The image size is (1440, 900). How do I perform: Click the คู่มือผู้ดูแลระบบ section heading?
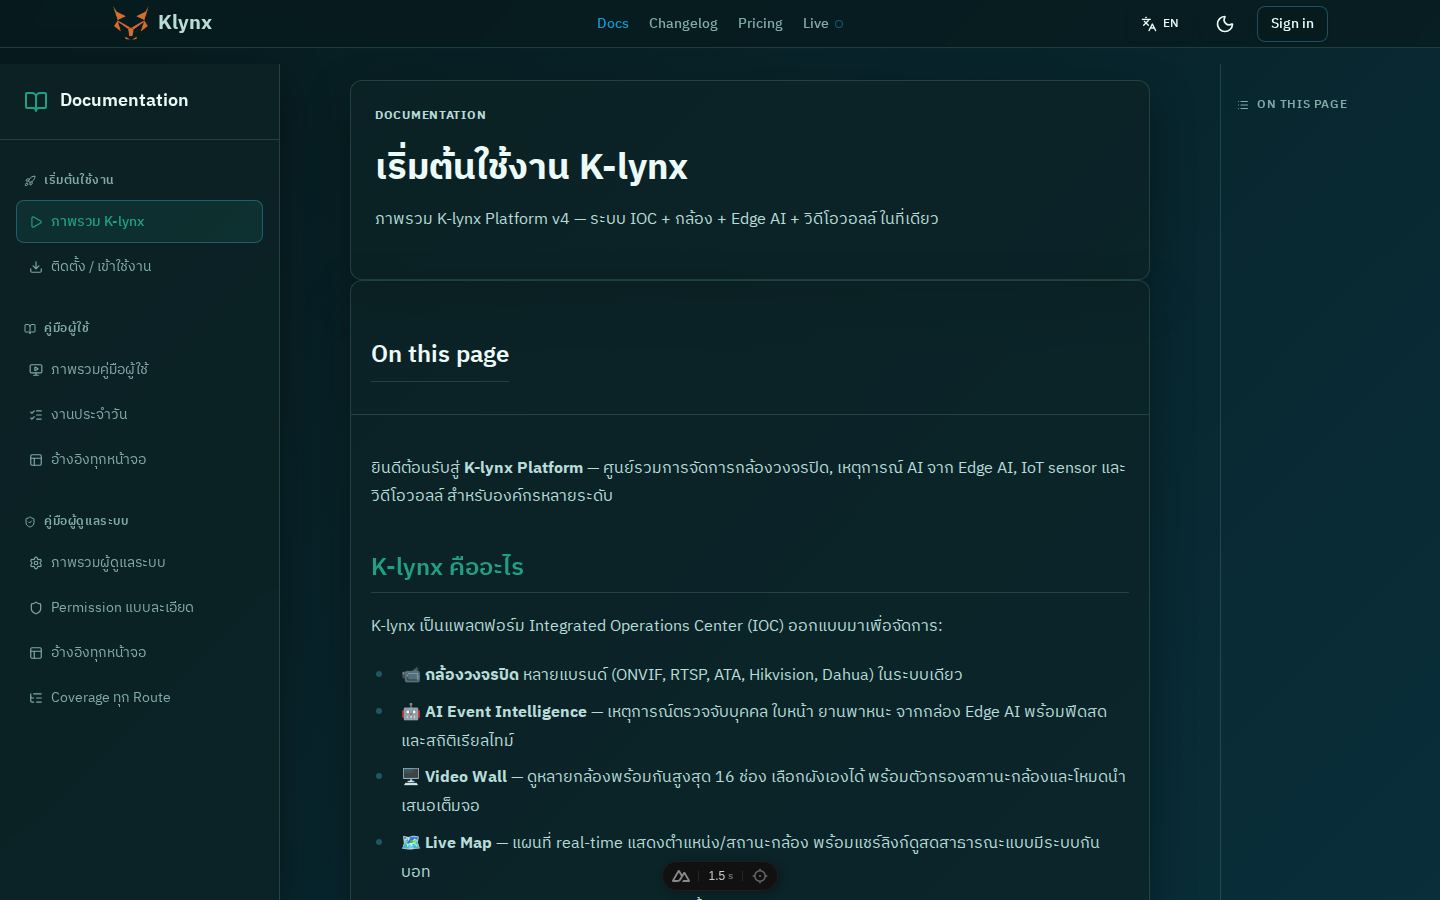pos(86,521)
